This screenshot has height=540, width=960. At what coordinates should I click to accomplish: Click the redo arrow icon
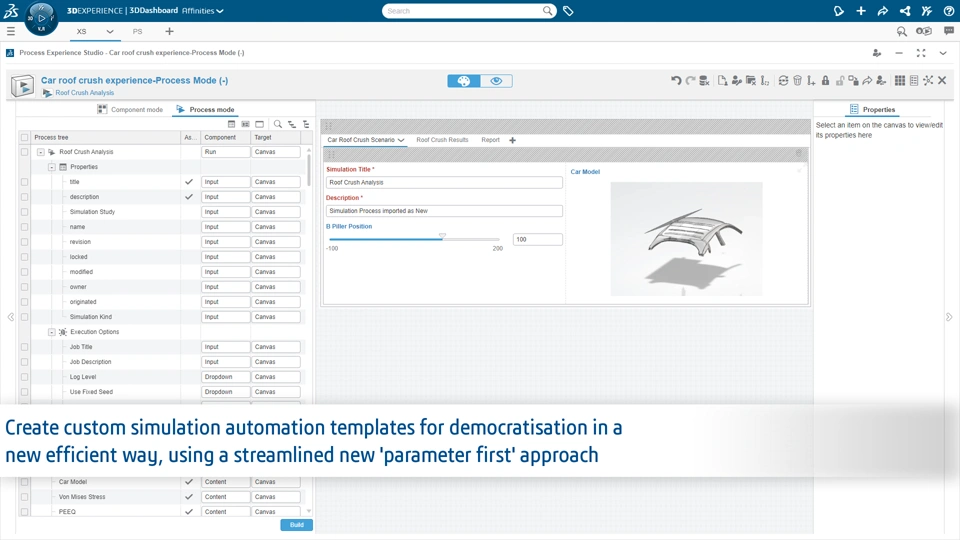tap(690, 80)
